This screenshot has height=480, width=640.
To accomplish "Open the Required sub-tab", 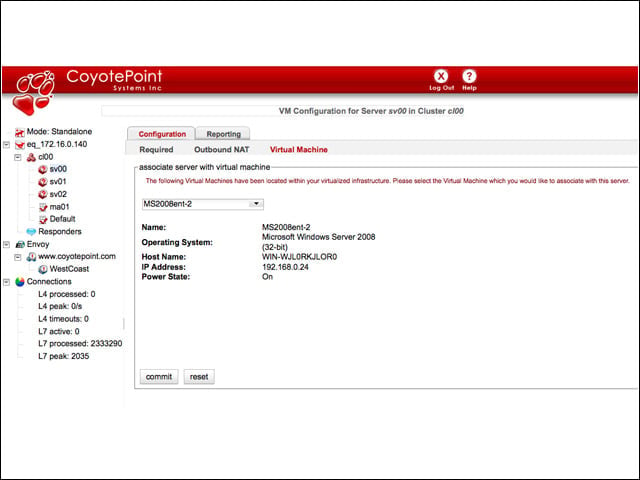I will (x=156, y=150).
